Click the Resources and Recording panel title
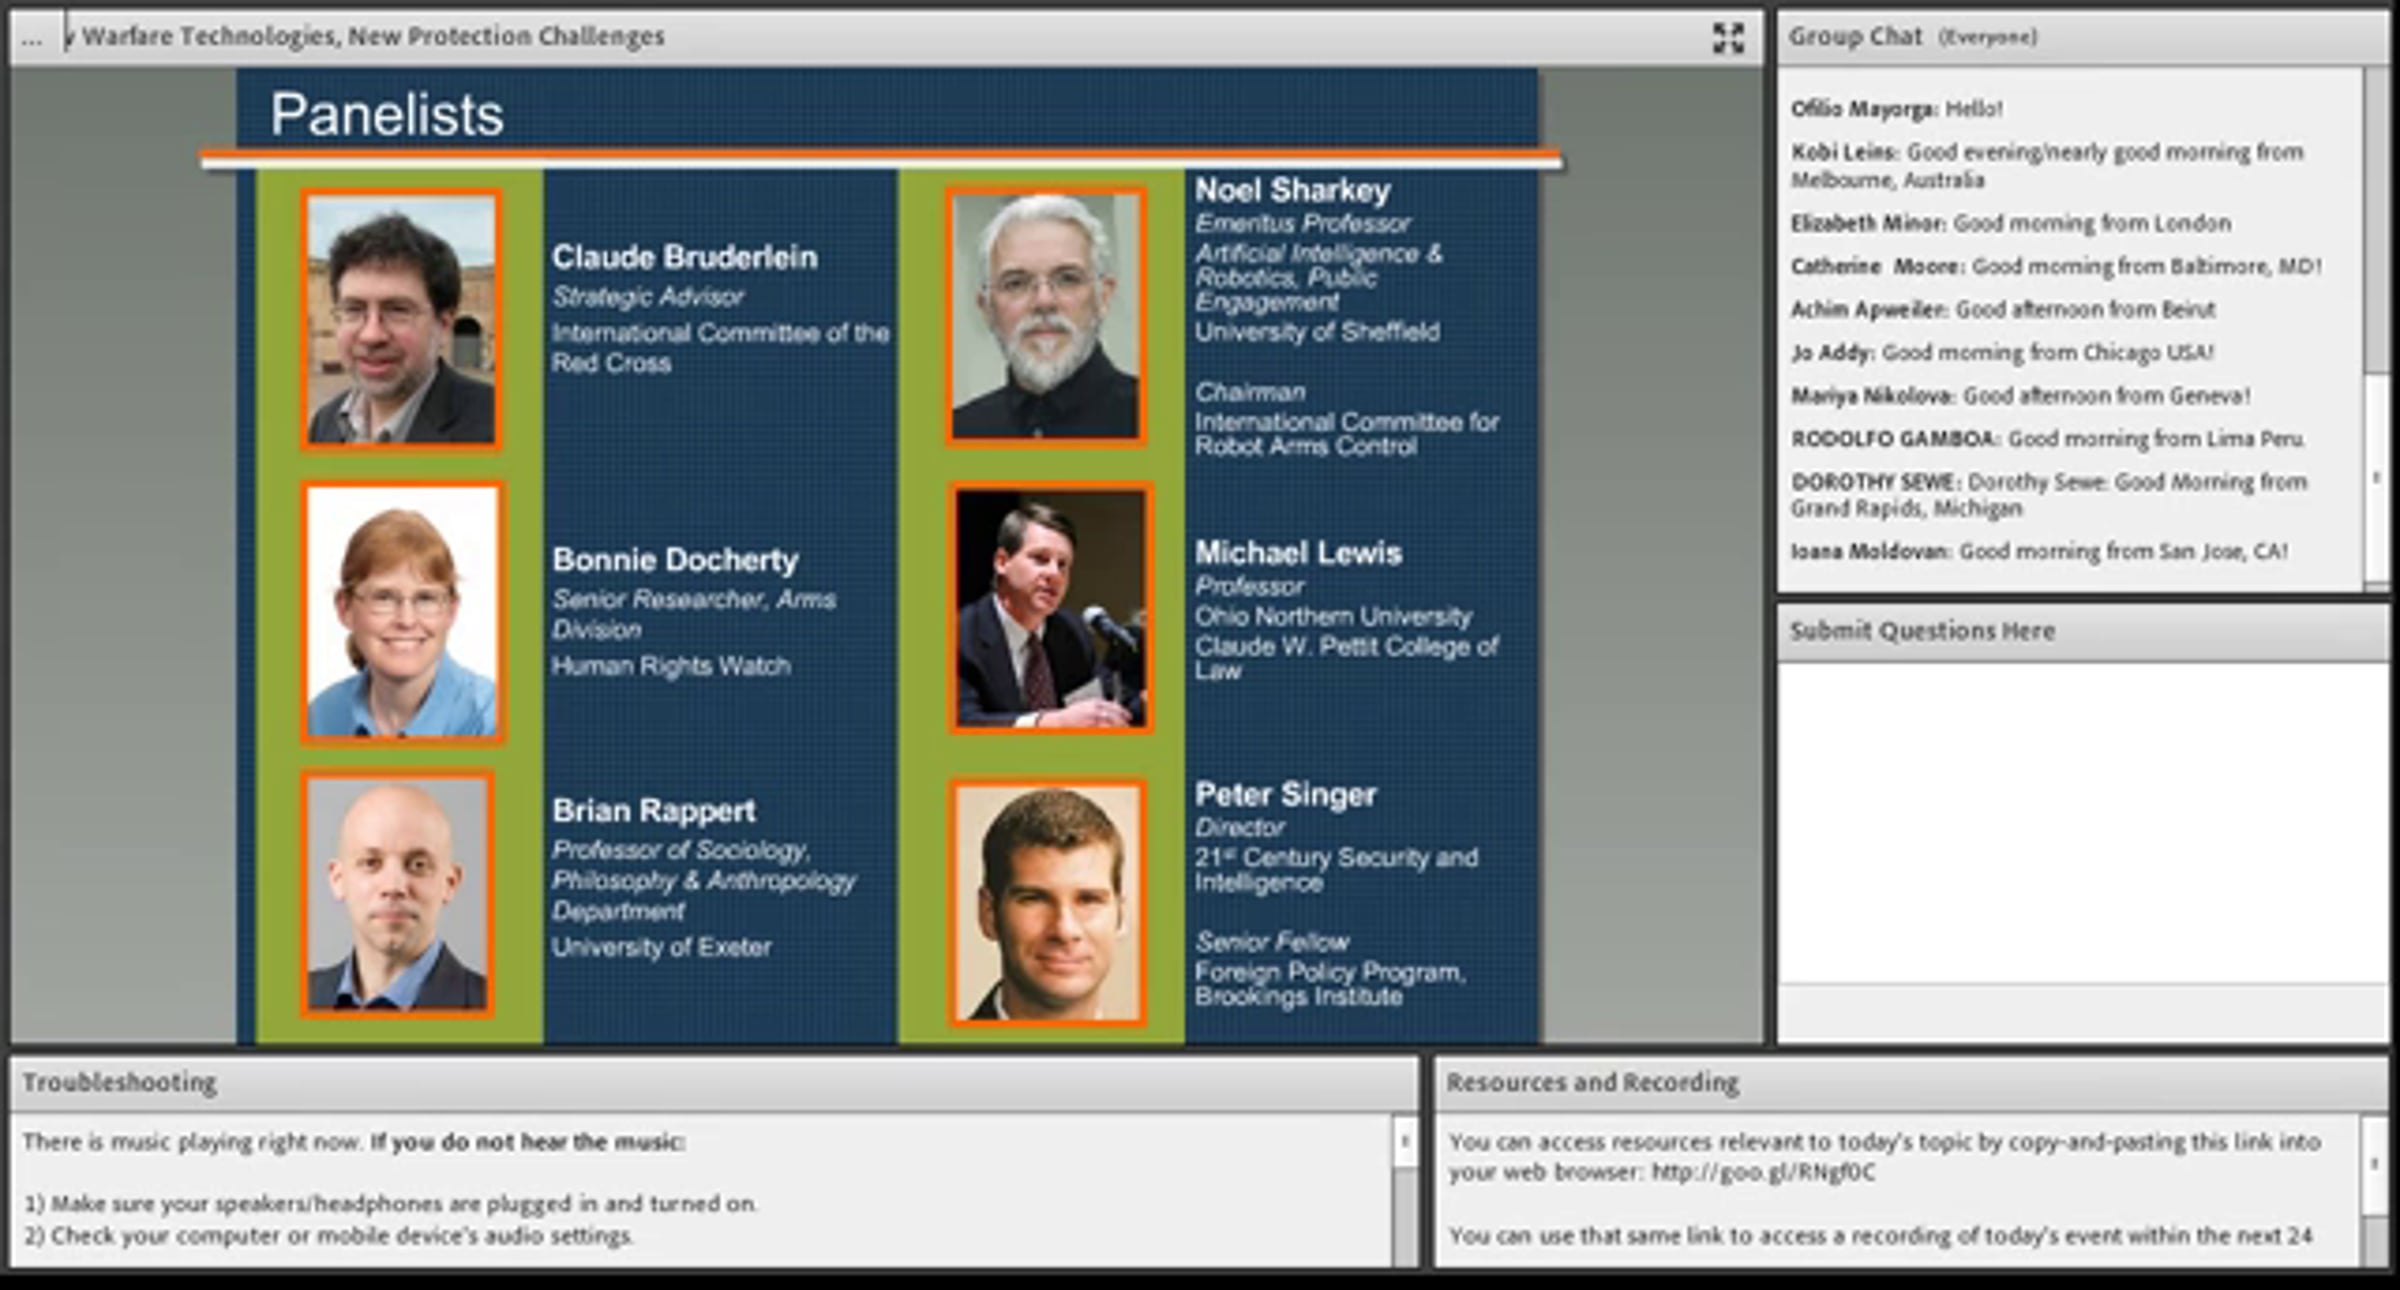 click(1592, 1083)
